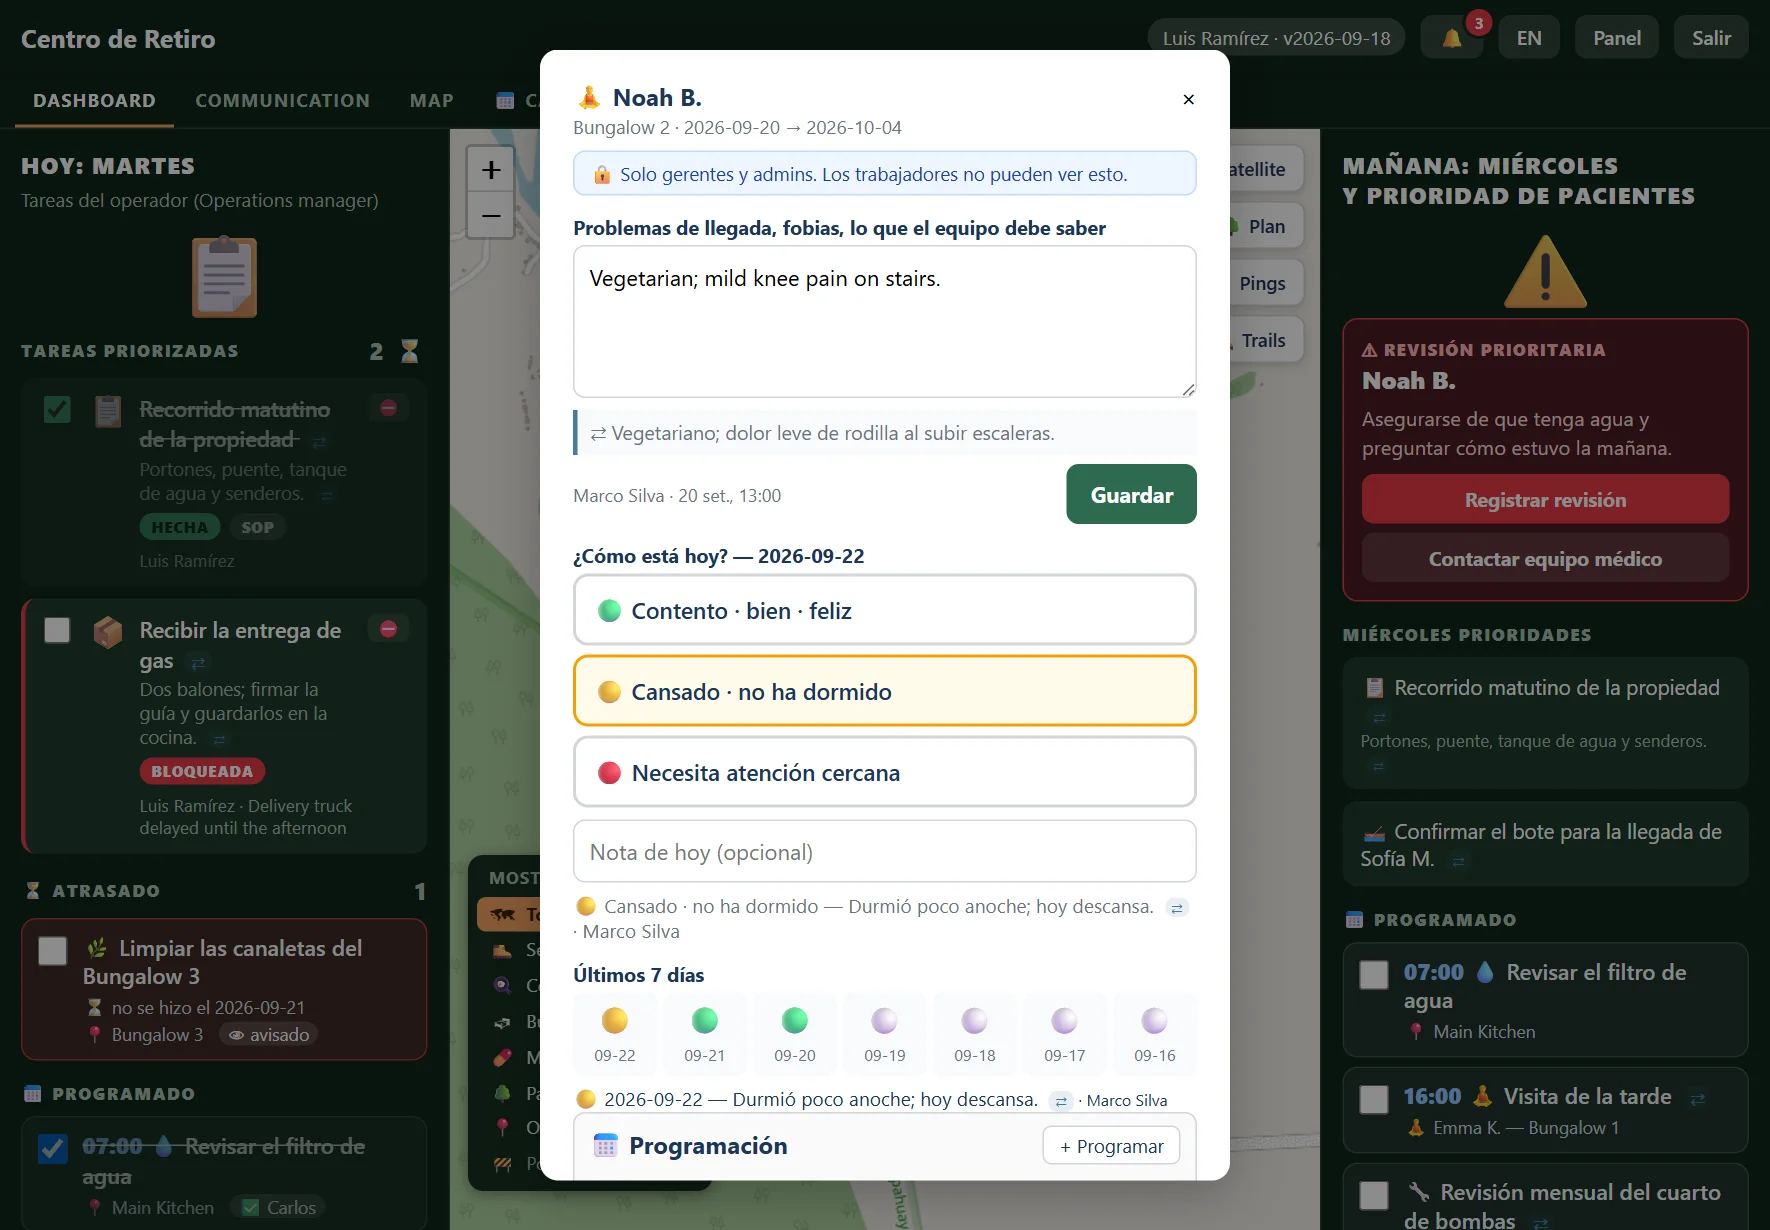Check Limpiar las canaletas del Bungalow 3

click(x=52, y=950)
